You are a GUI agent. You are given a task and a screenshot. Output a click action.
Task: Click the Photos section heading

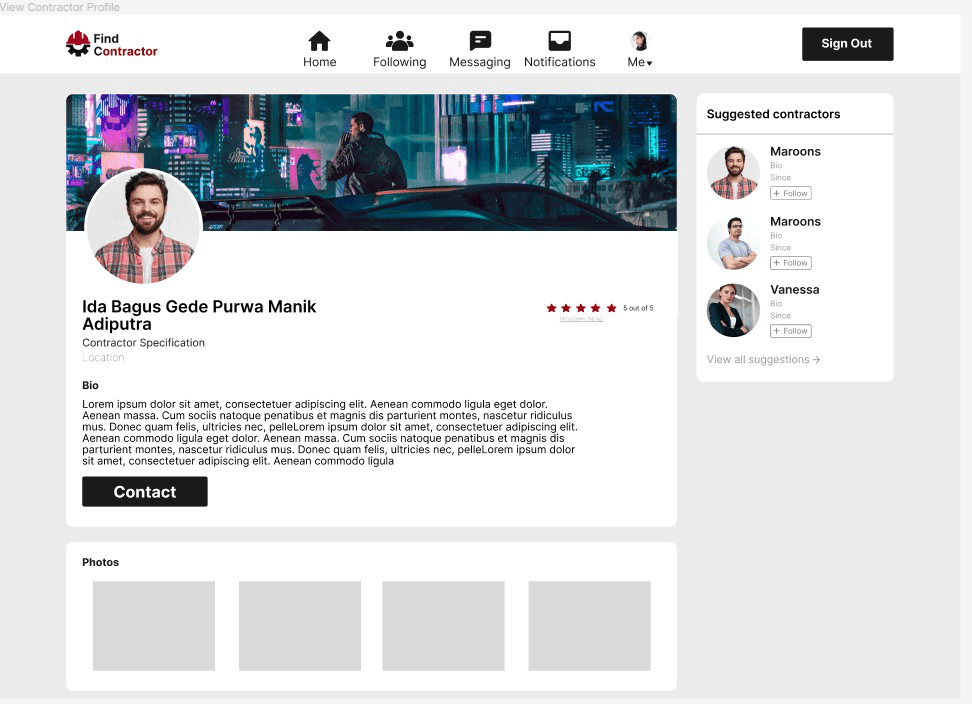point(100,562)
